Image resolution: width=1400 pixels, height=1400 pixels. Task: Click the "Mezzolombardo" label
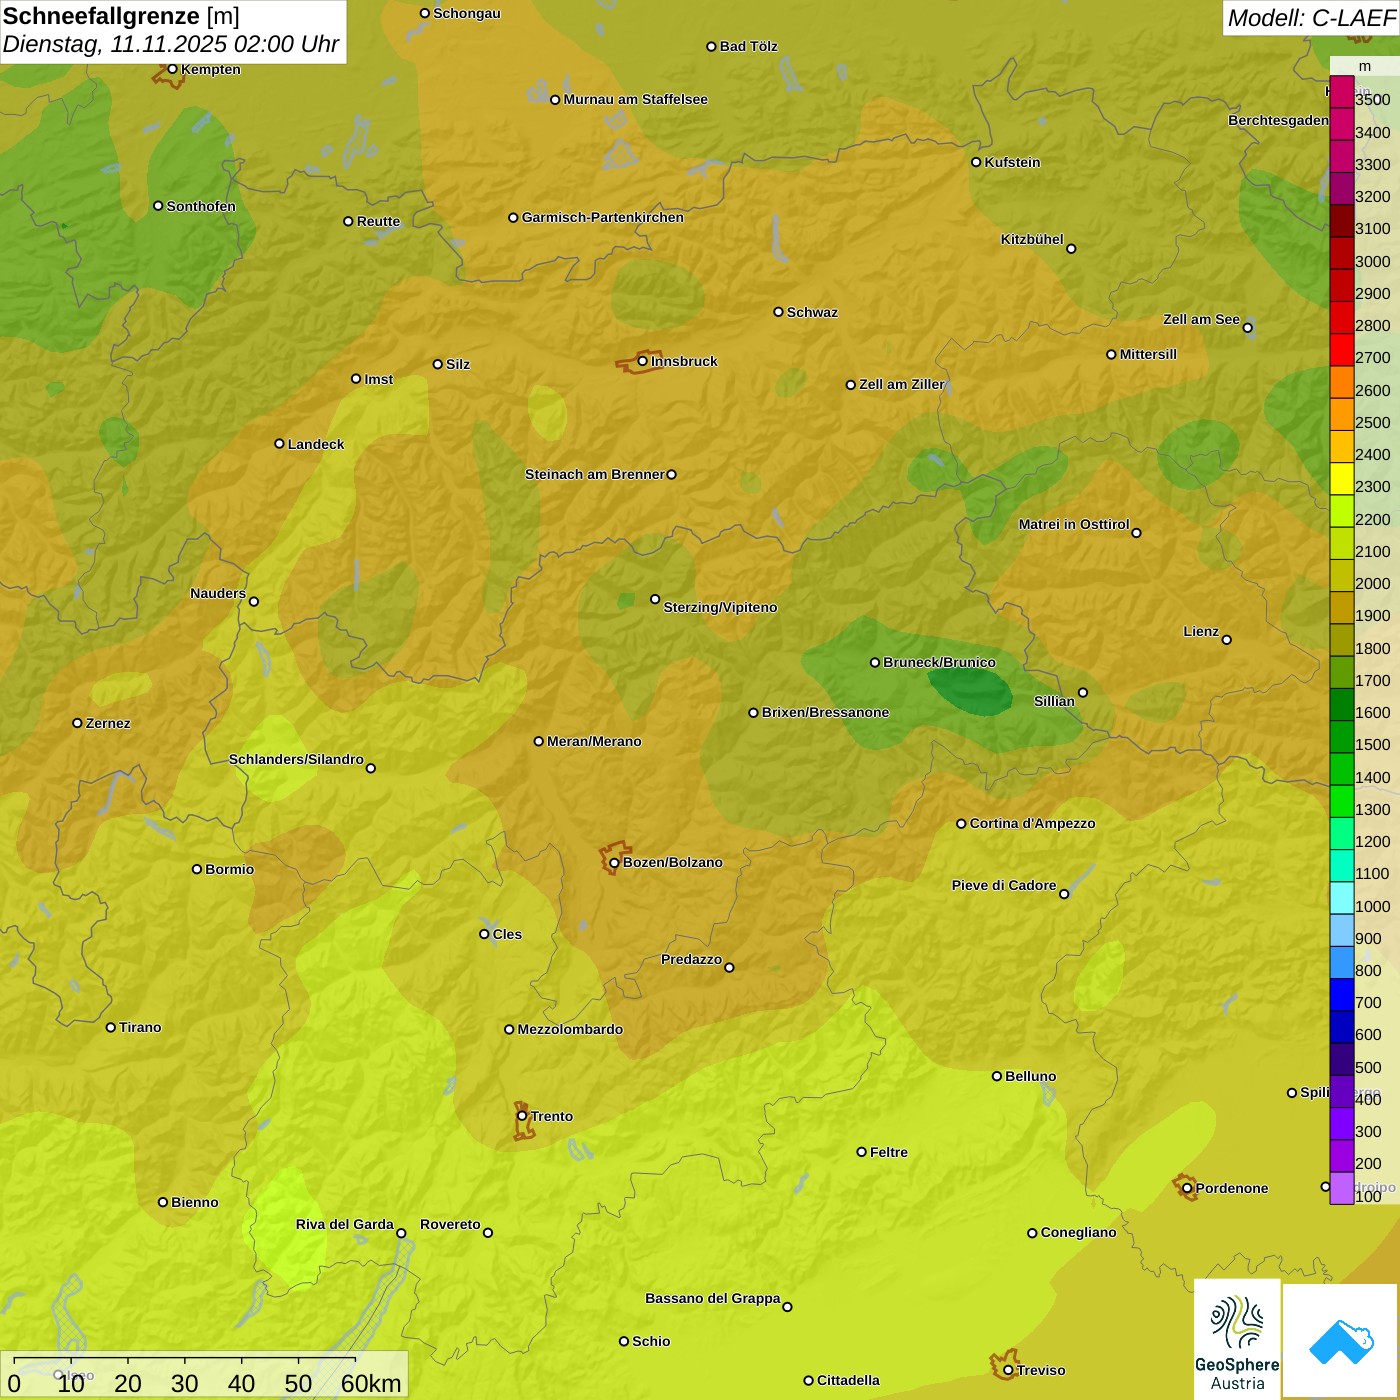tap(570, 1029)
